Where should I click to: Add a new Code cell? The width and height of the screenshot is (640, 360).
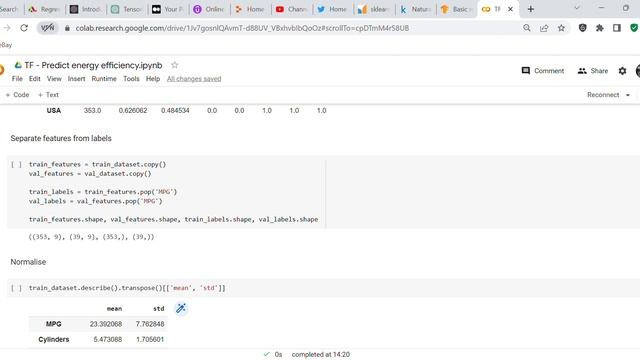click(17, 95)
